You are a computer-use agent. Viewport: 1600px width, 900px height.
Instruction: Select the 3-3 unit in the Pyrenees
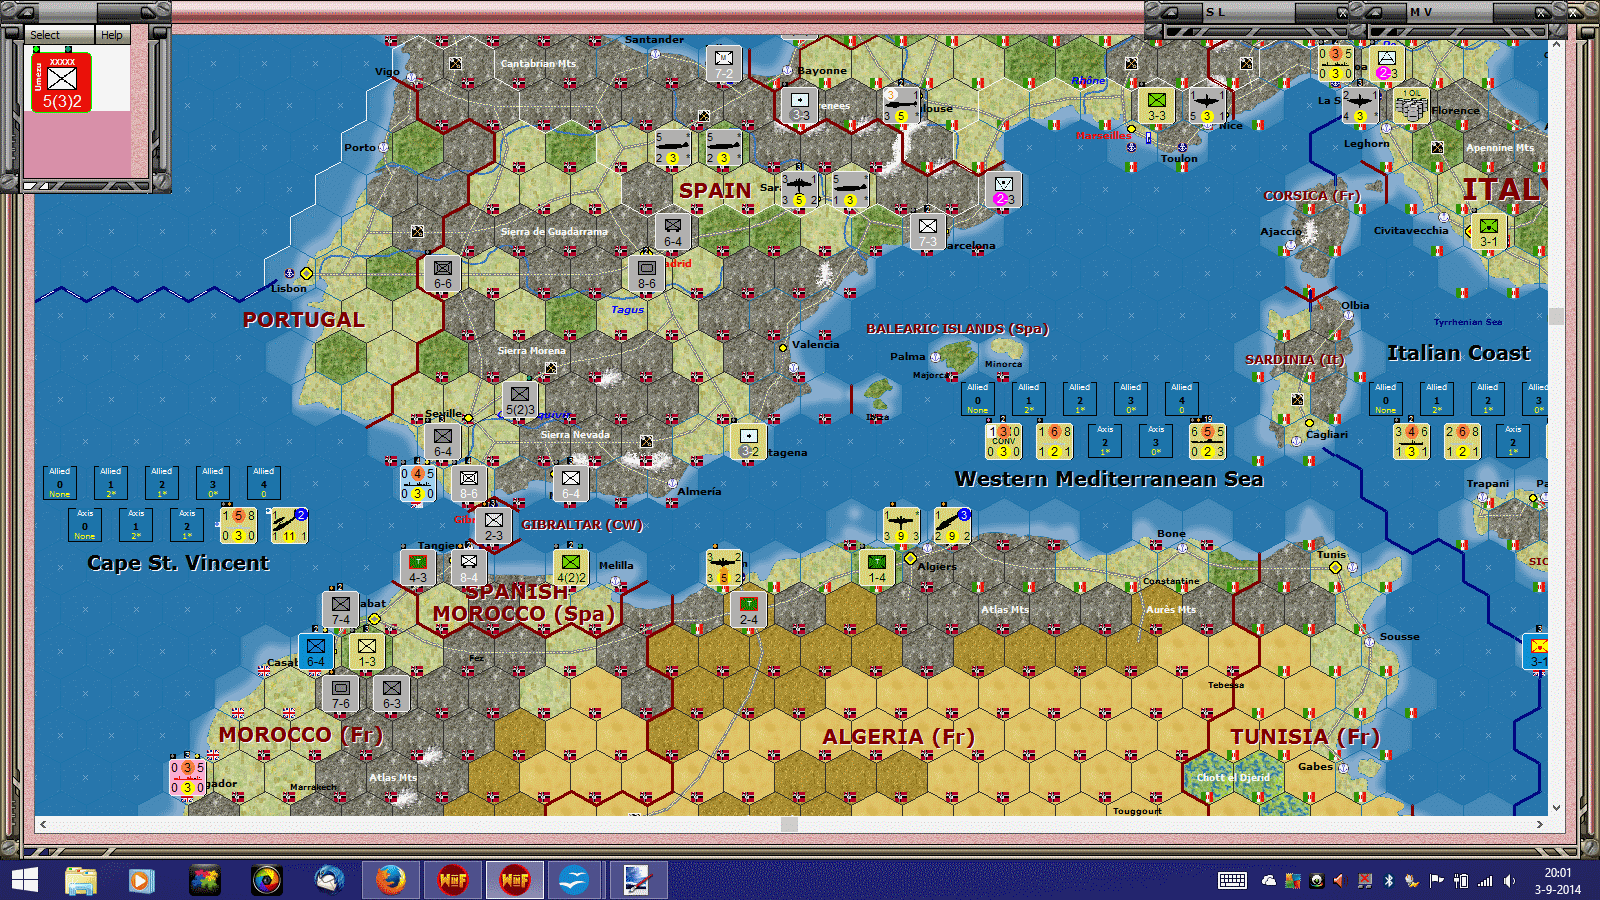click(x=800, y=106)
